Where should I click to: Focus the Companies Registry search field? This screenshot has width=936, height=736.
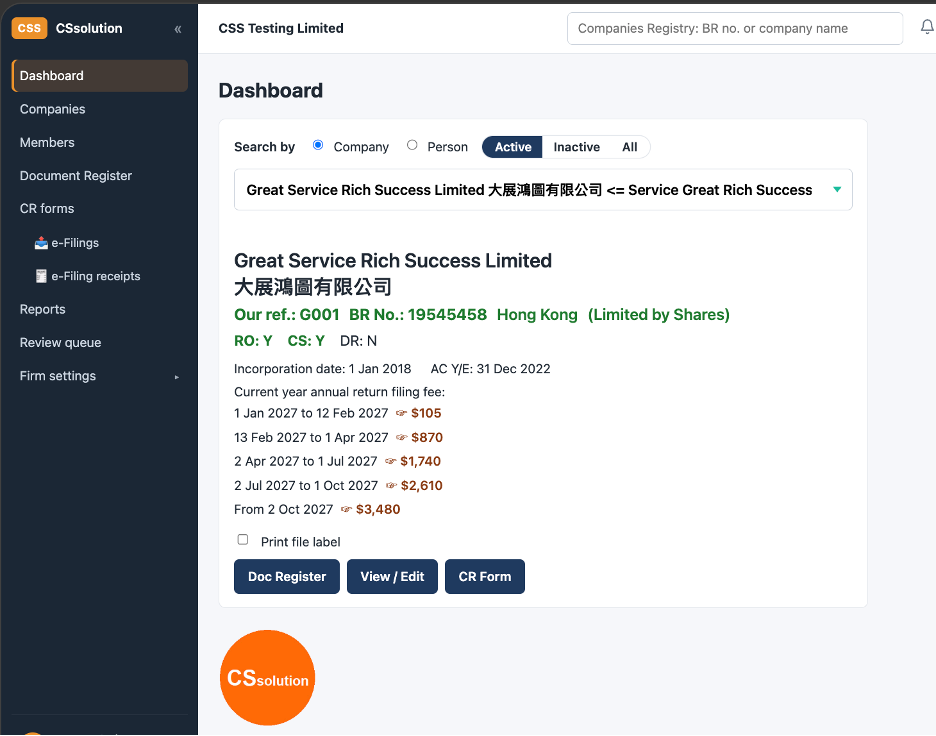pos(735,29)
